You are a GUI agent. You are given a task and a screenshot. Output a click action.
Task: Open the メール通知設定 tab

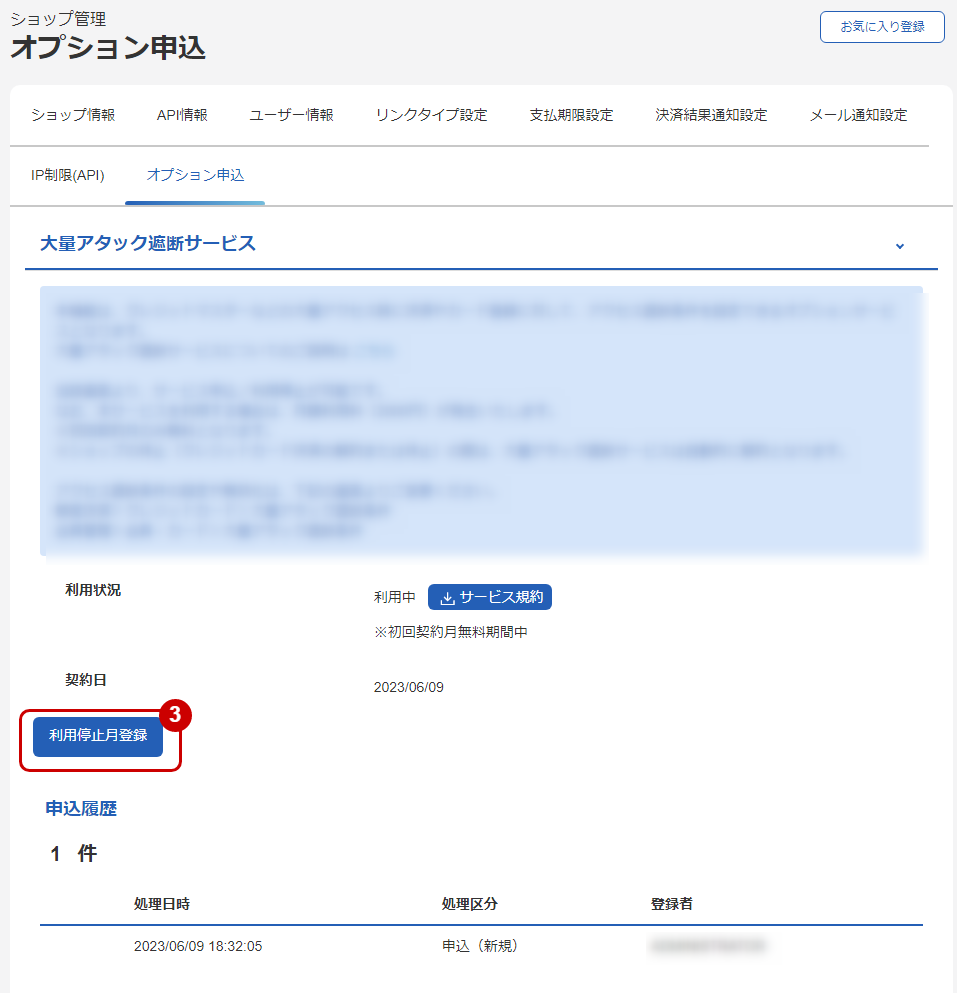[x=857, y=115]
